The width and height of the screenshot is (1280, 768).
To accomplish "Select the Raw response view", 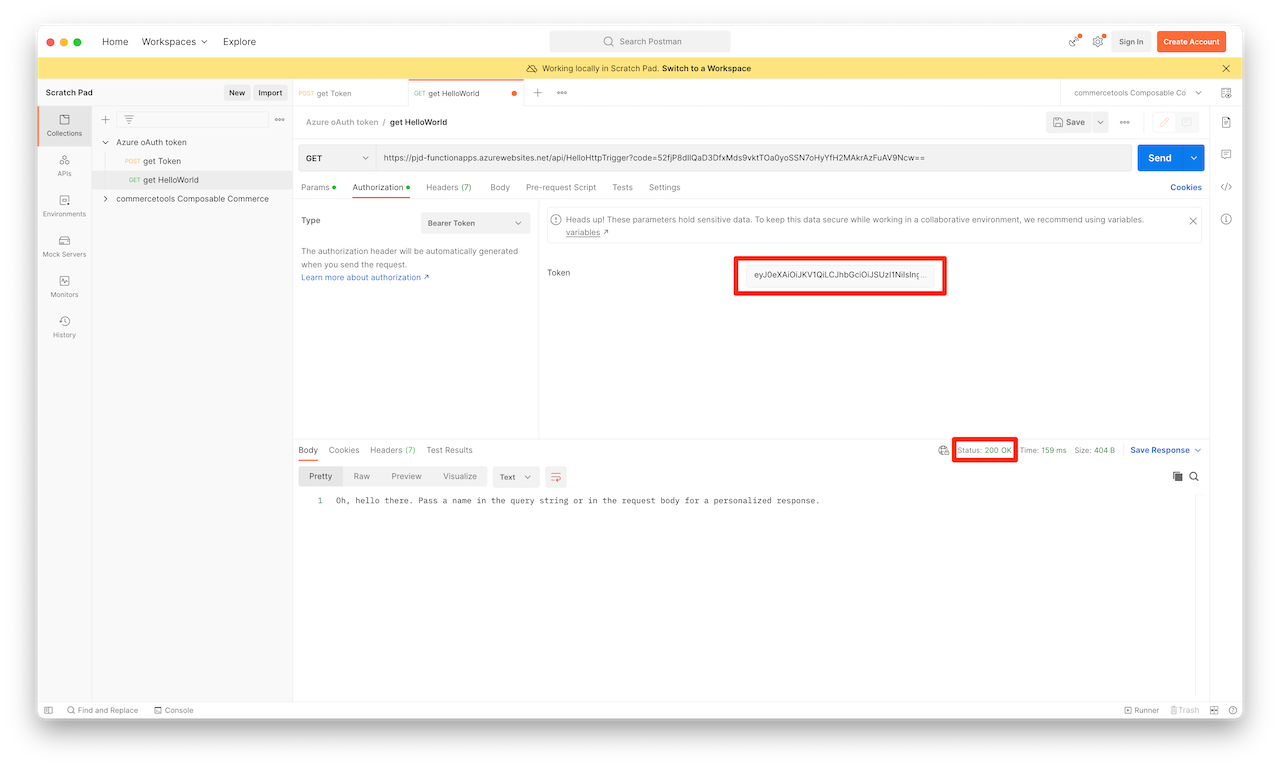I will (361, 476).
